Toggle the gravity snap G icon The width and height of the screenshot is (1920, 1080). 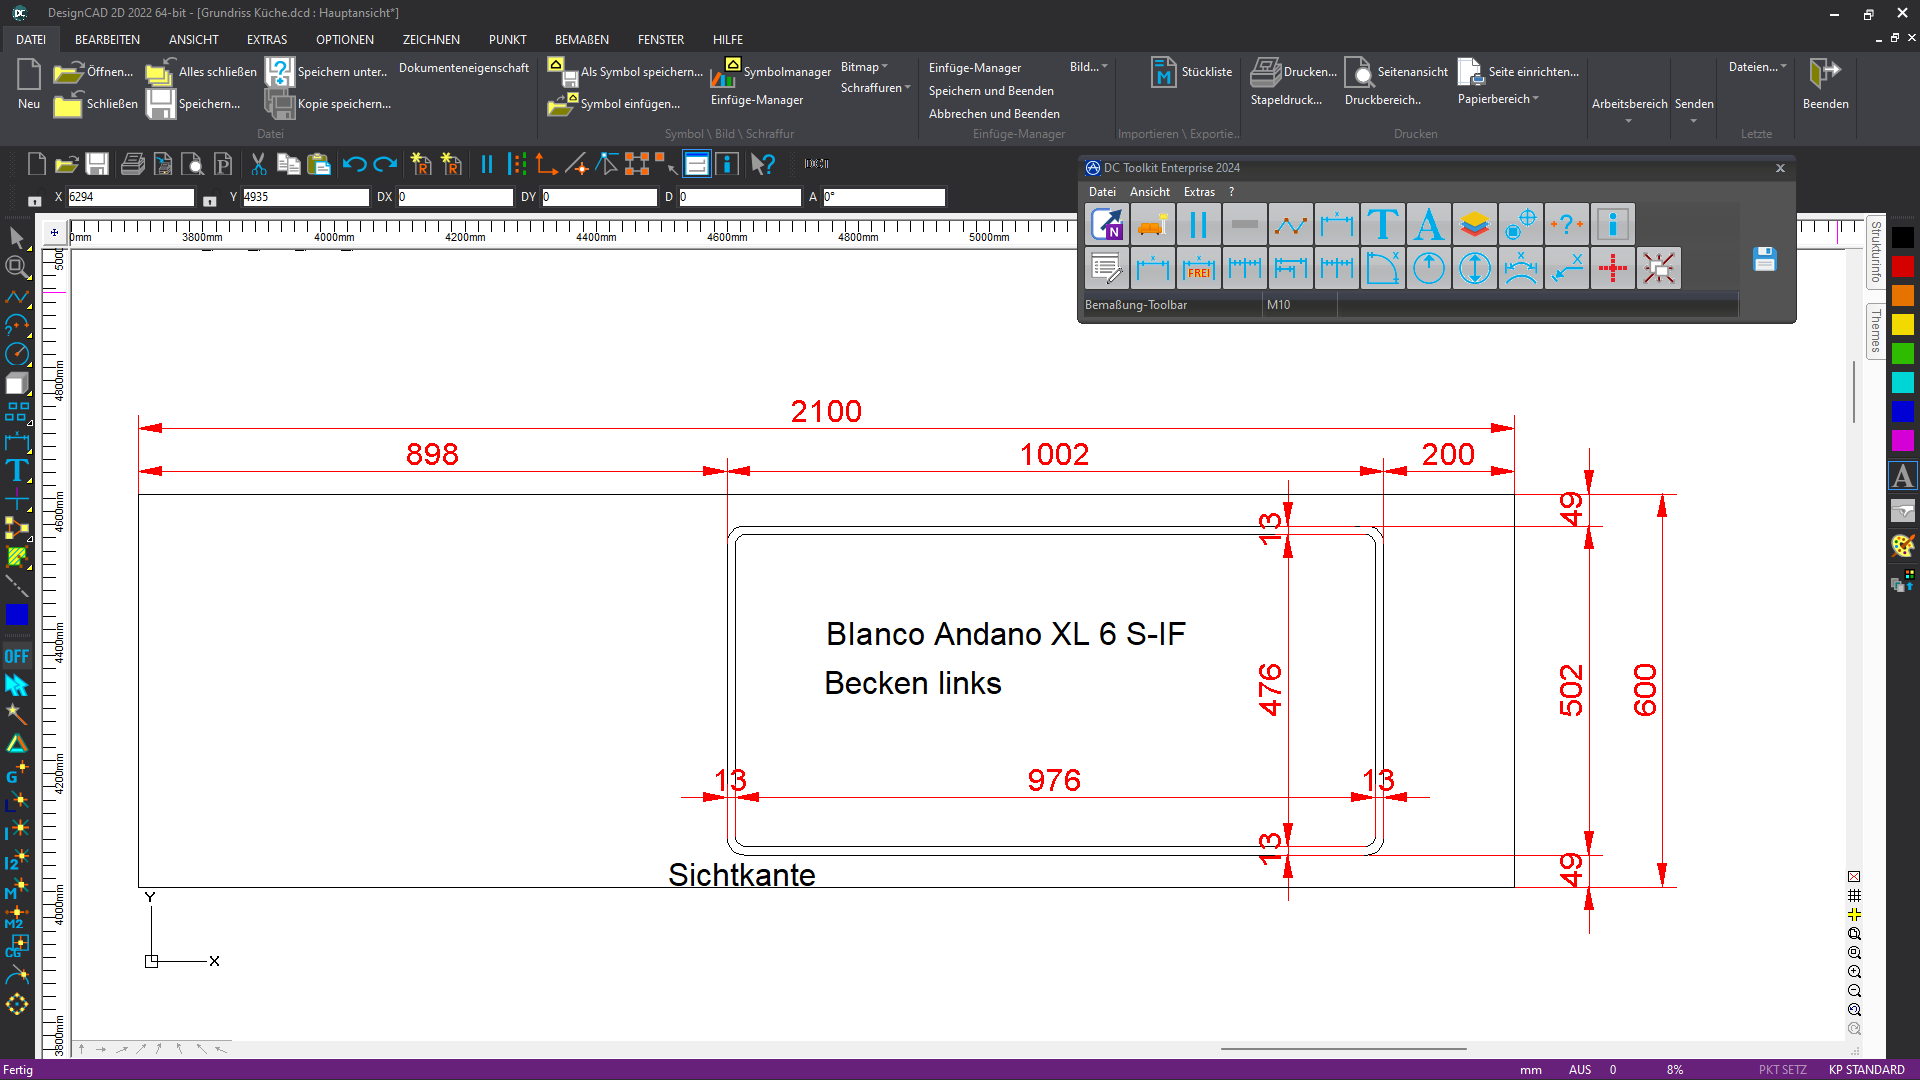(17, 772)
